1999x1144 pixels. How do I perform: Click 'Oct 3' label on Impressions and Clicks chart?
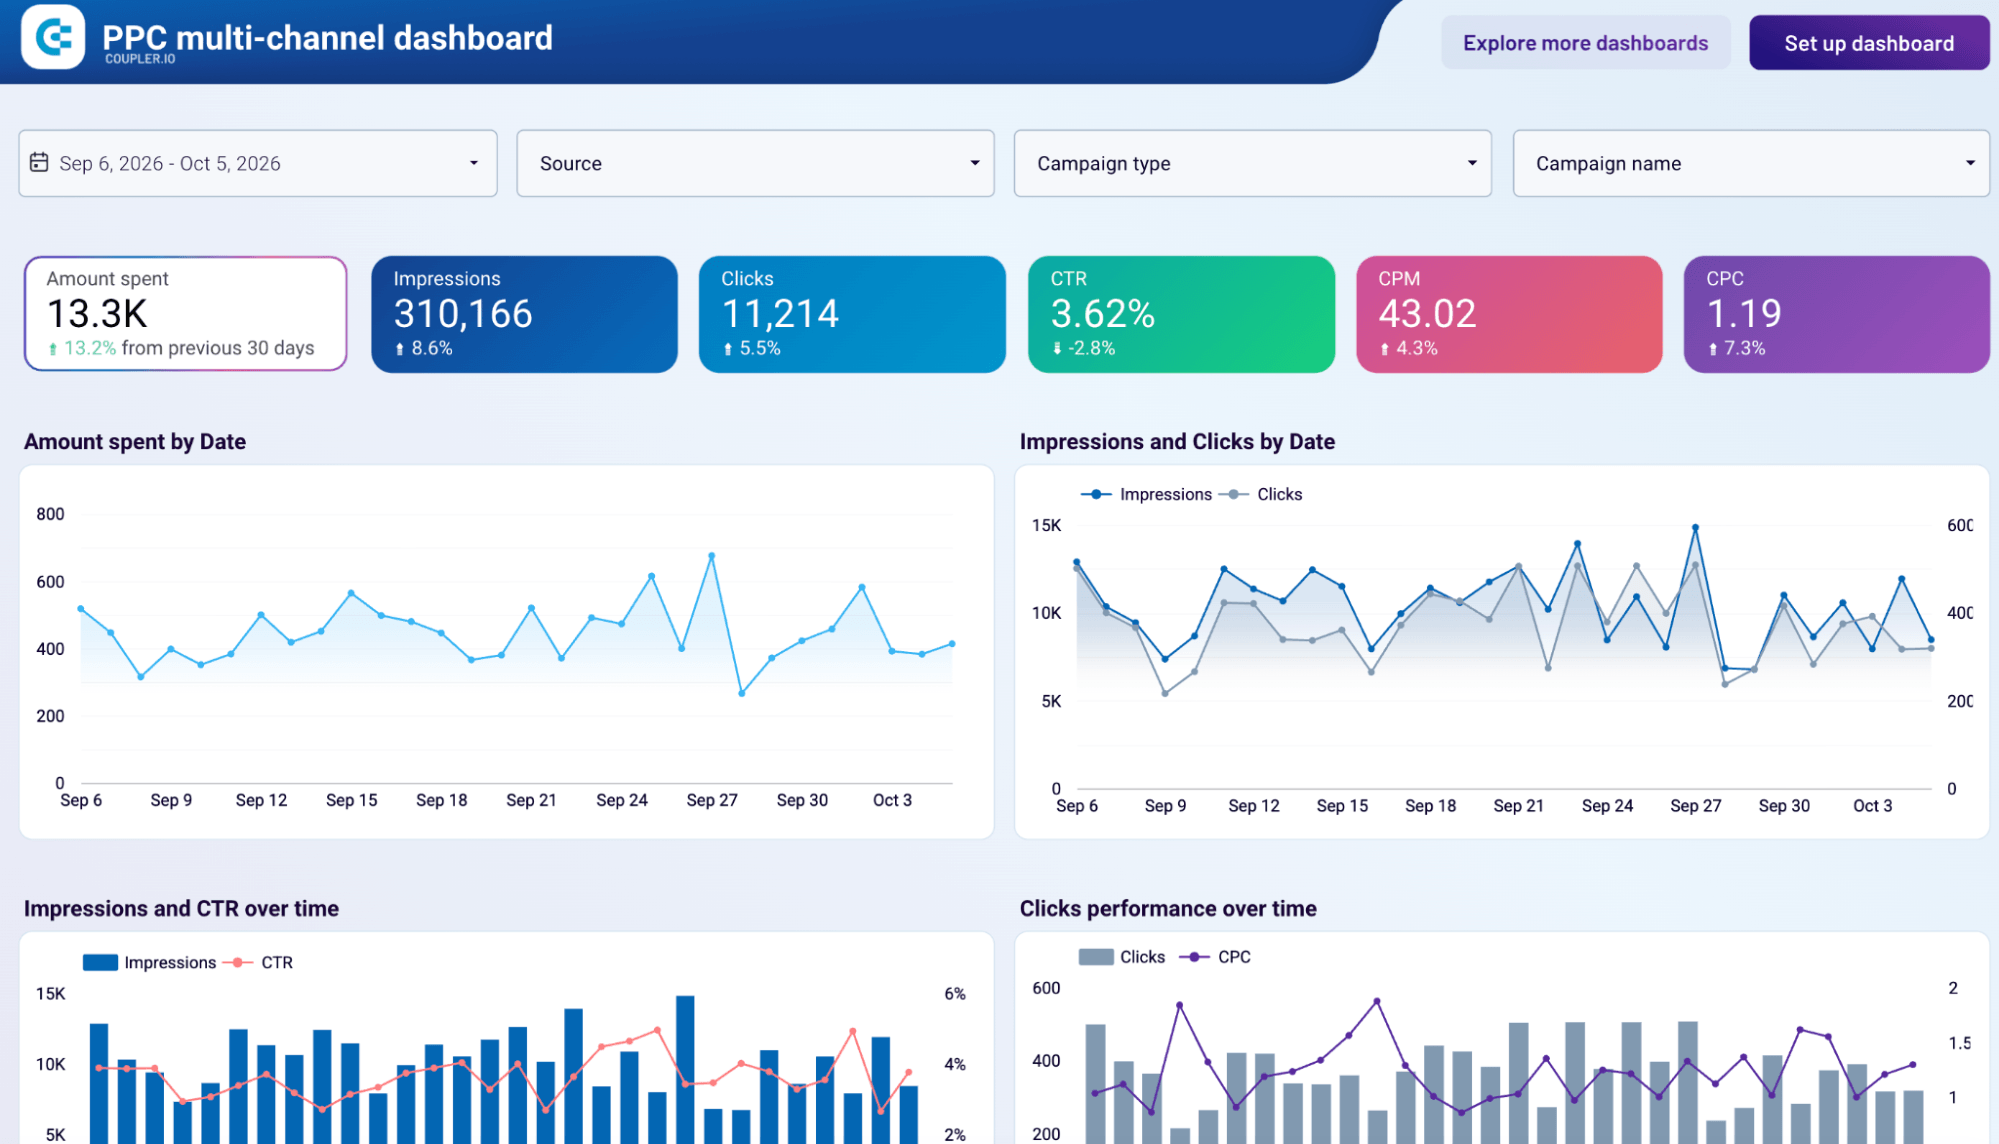click(x=1872, y=805)
